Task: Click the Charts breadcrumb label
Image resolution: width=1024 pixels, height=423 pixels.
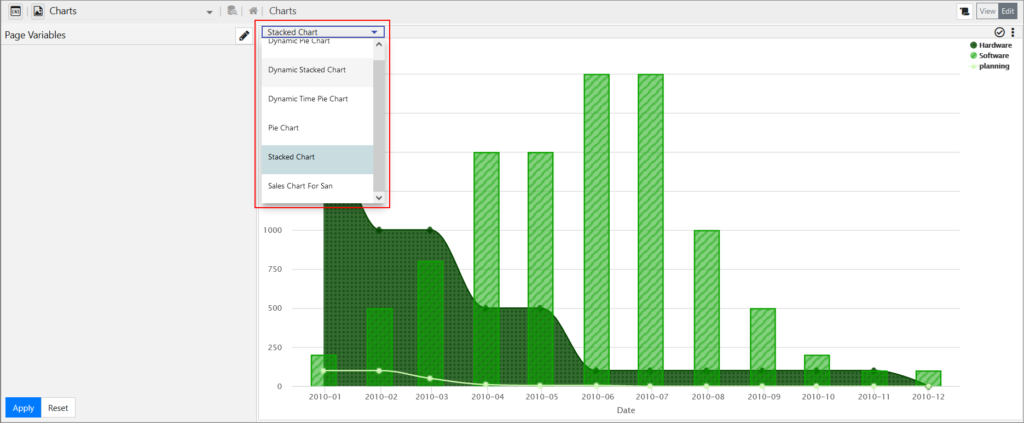Action: point(283,11)
